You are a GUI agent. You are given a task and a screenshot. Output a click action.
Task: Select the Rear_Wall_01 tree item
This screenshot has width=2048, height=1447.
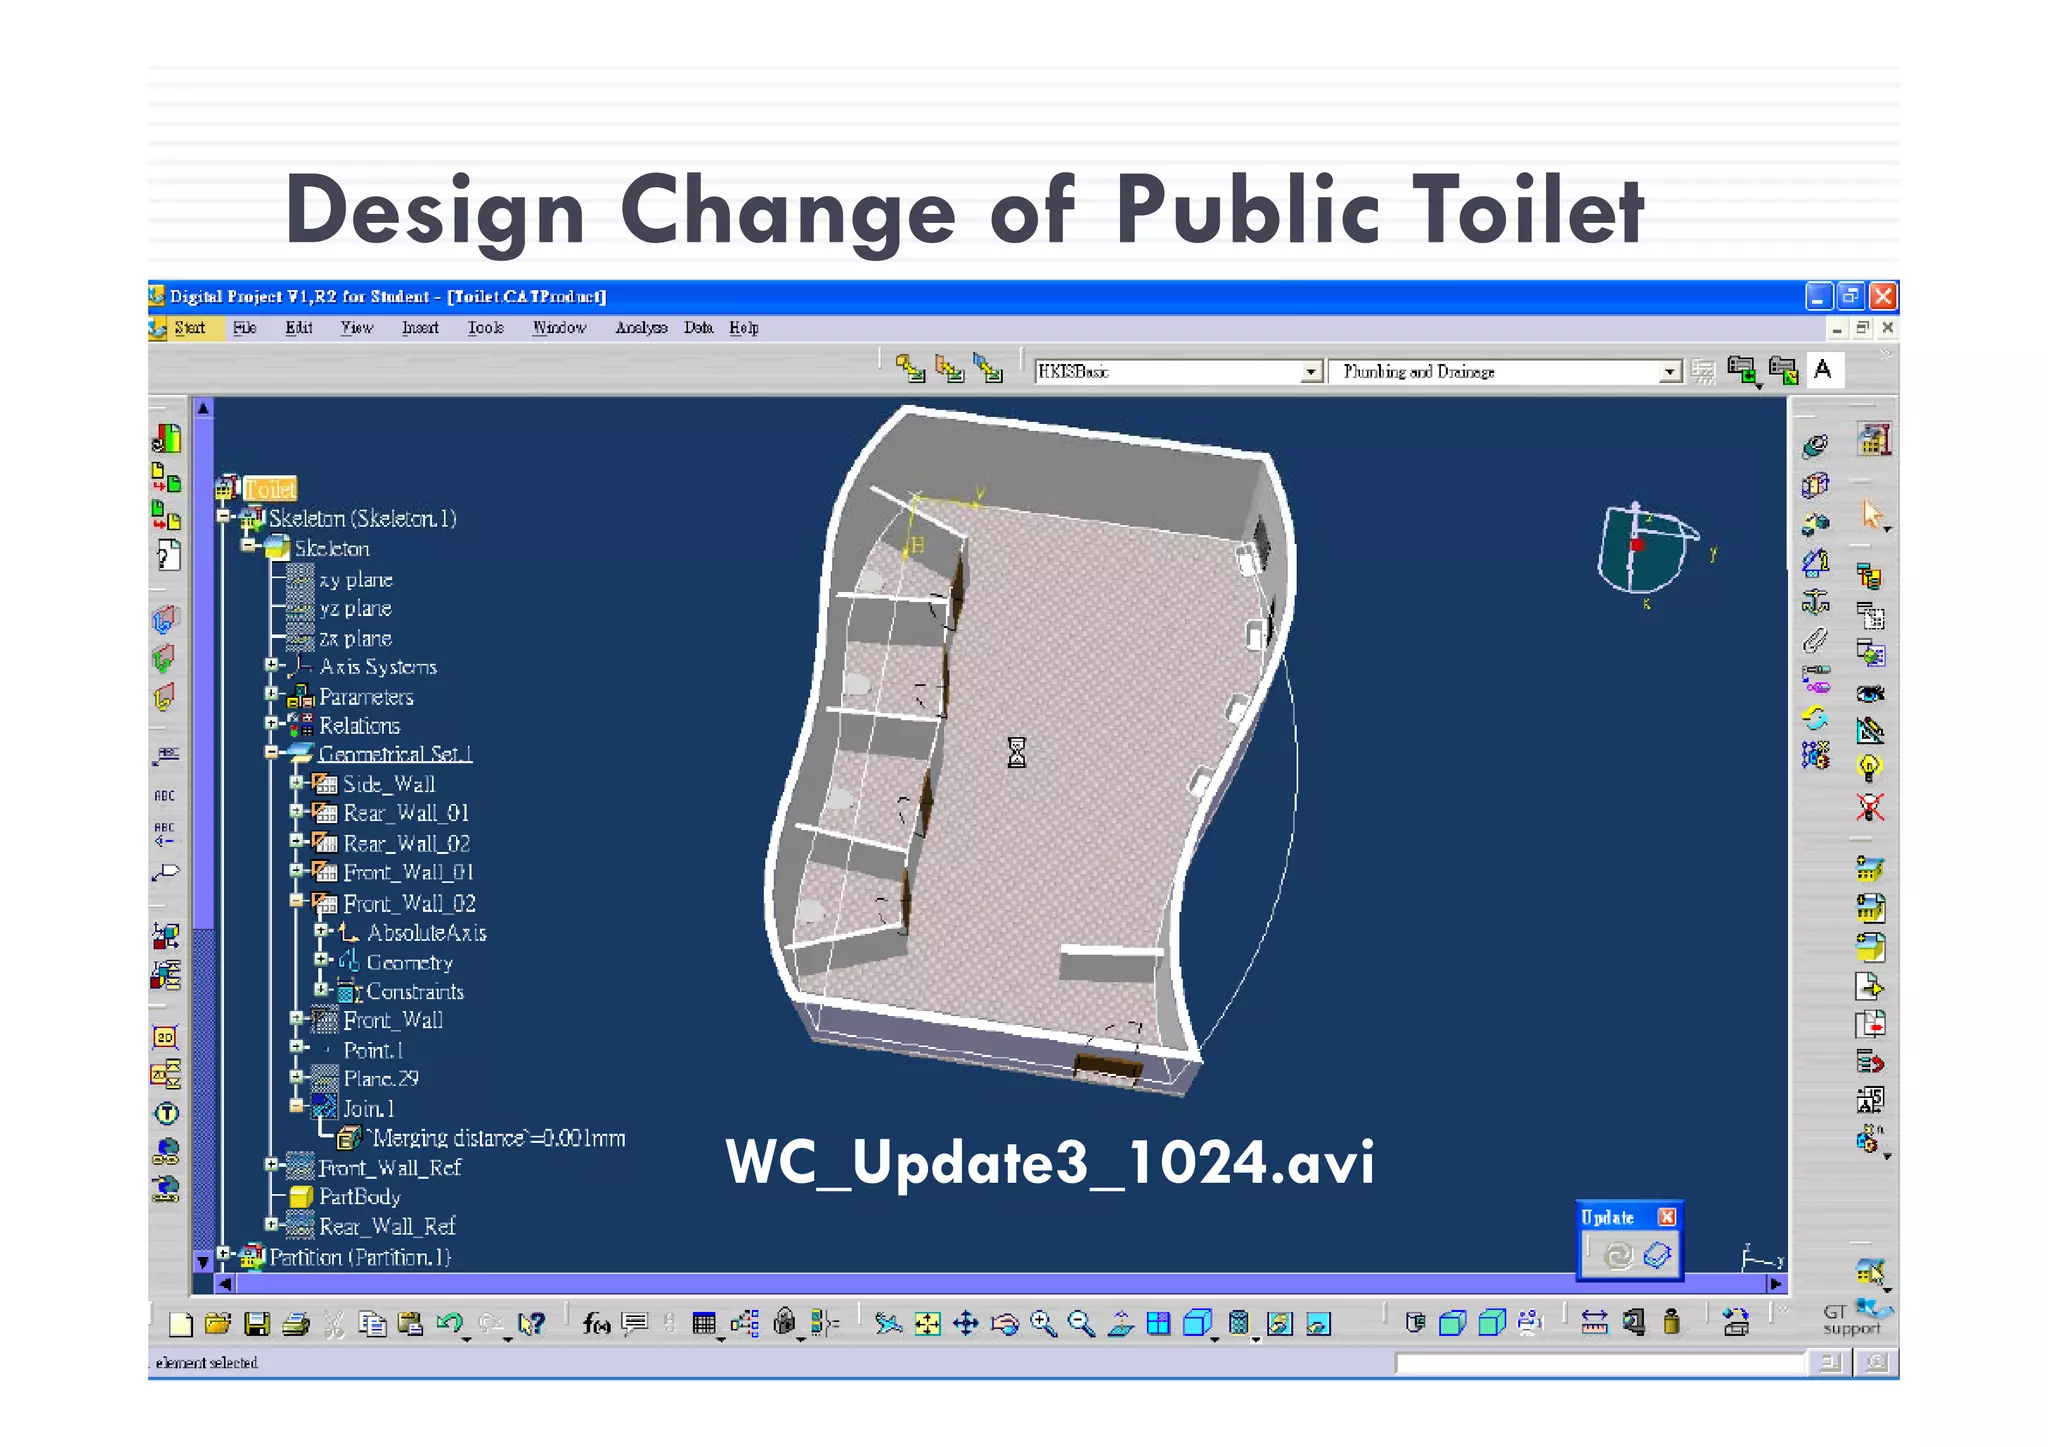pos(406,813)
